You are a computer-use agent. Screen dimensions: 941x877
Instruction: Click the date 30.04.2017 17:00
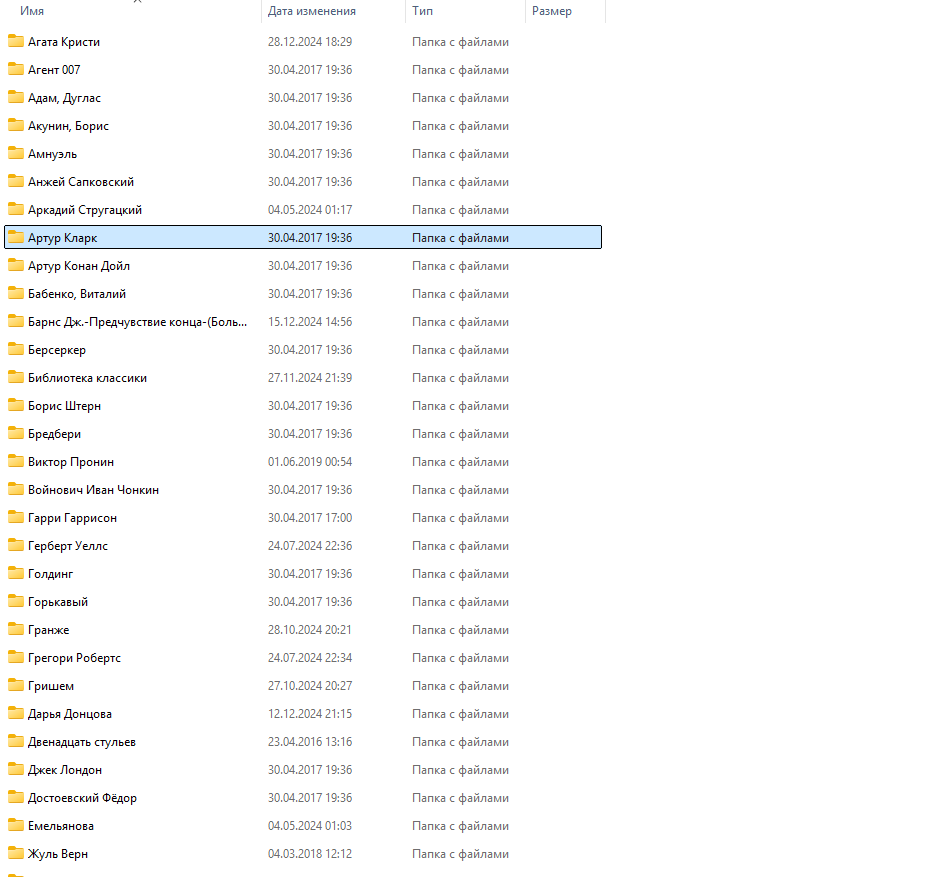310,517
